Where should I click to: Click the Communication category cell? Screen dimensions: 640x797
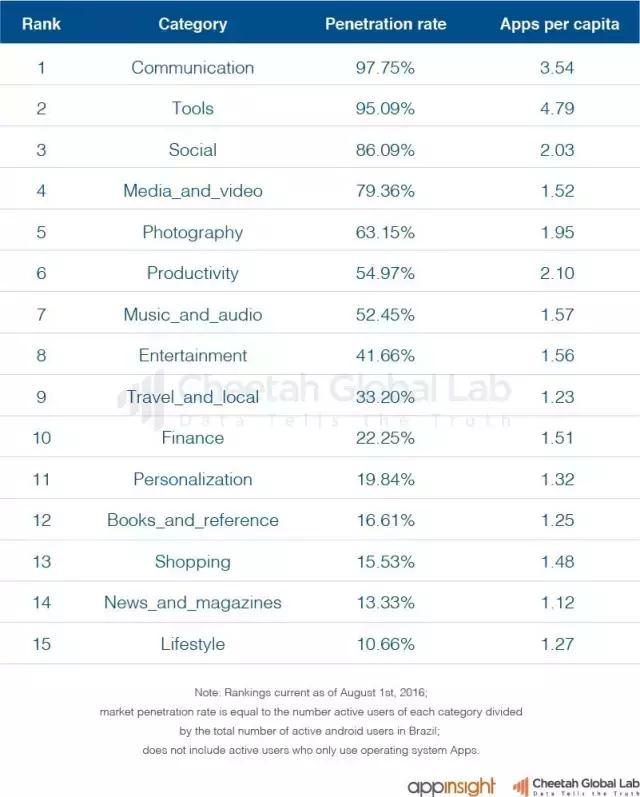(x=193, y=68)
